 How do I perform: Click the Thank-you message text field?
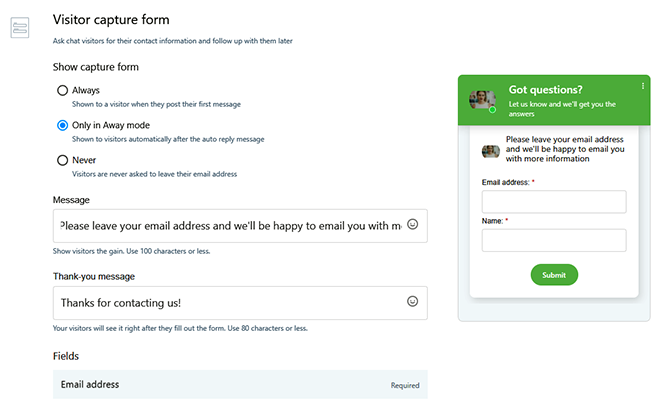(230, 302)
